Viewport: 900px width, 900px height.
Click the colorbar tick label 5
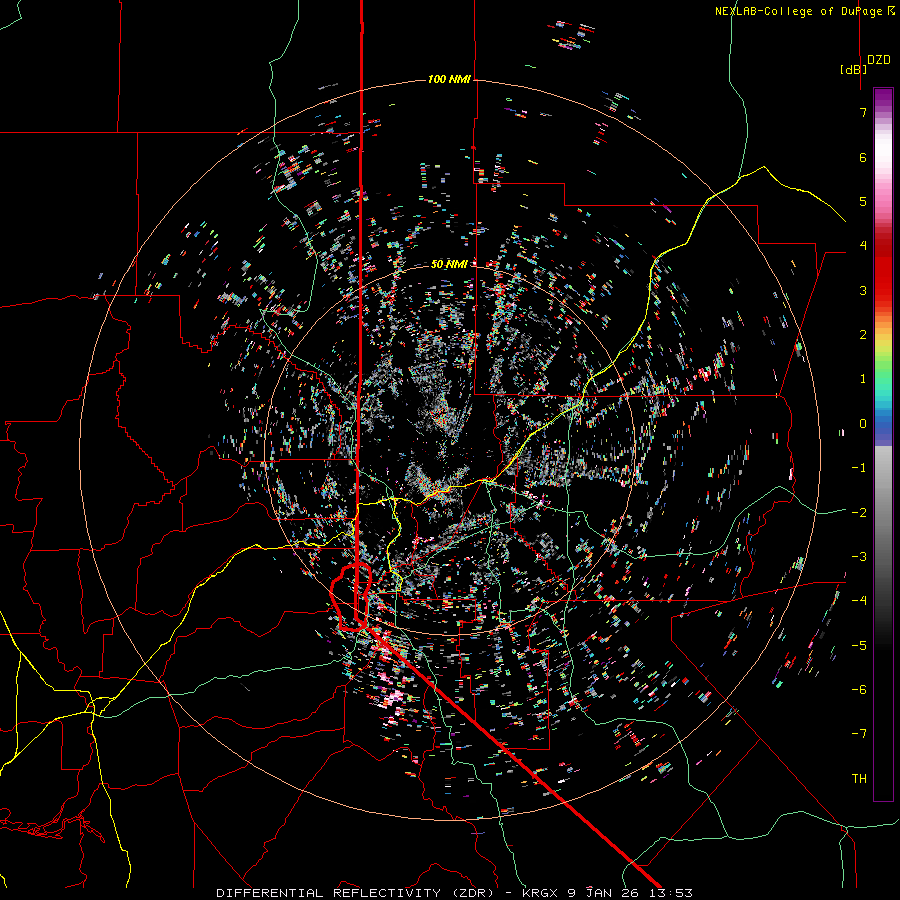point(863,201)
